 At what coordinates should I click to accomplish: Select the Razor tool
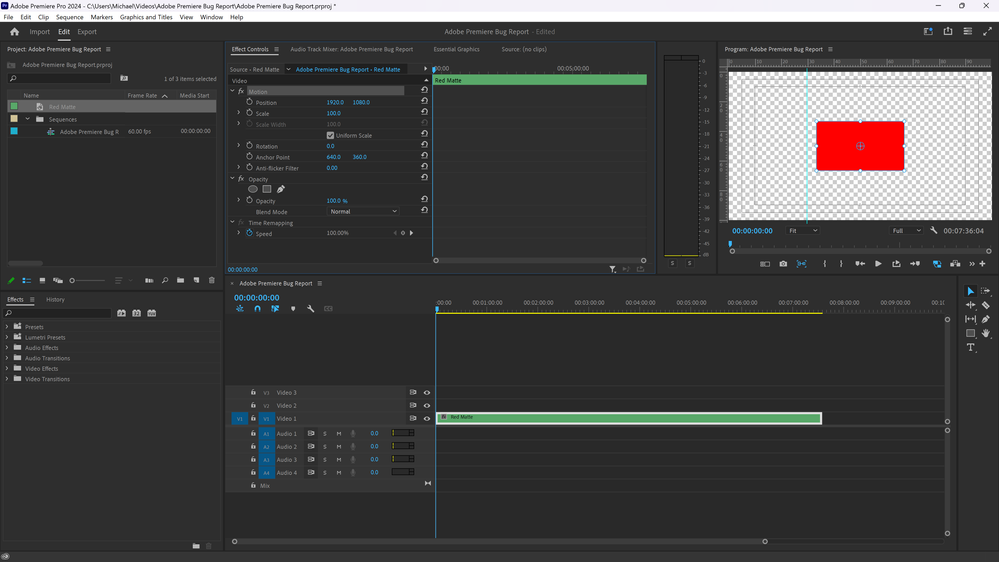(985, 305)
